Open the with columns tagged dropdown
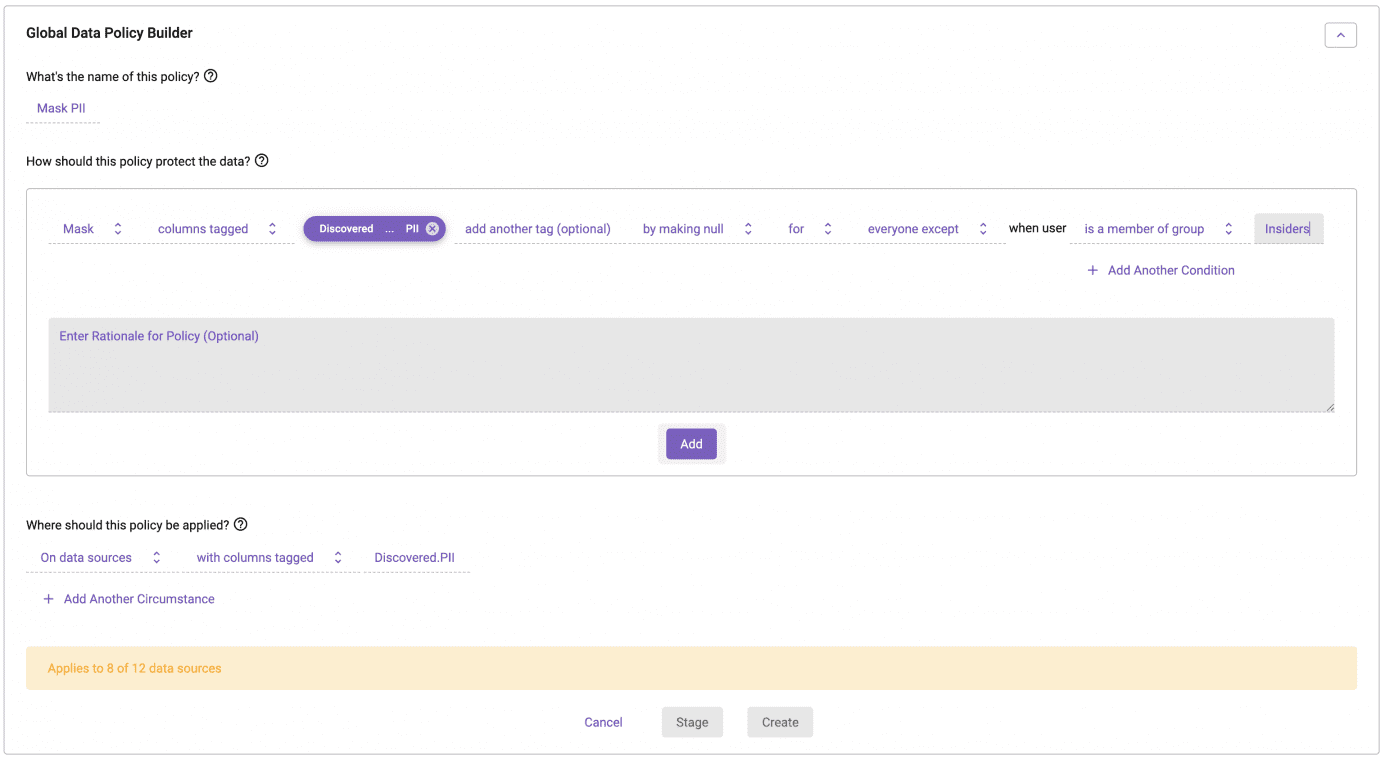The height and width of the screenshot is (760, 1385). coord(268,558)
